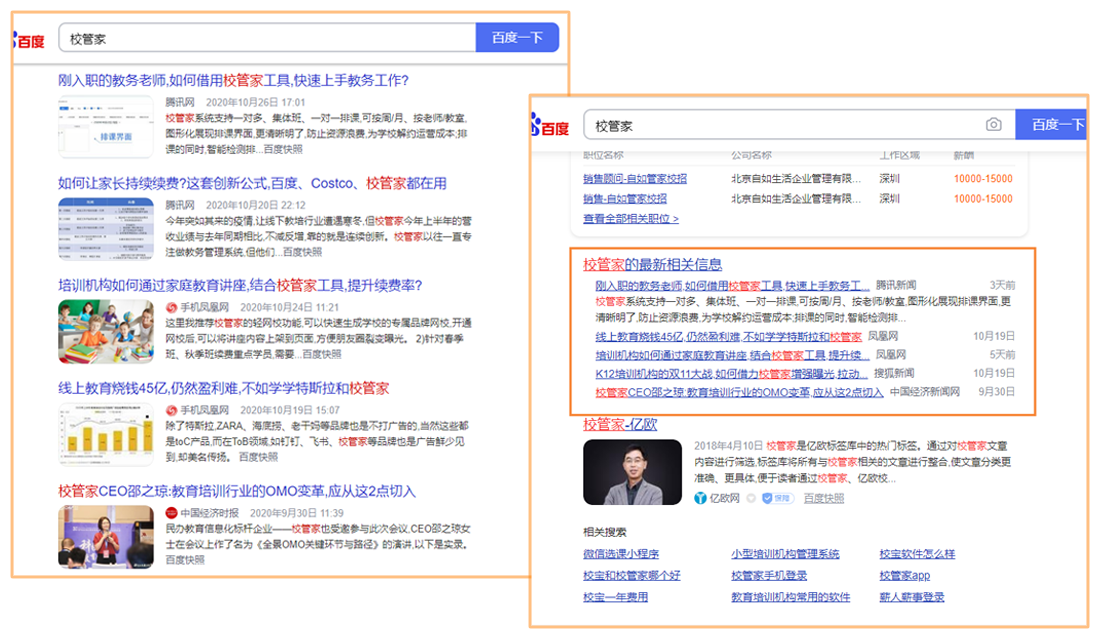This screenshot has height=639, width=1100.
Task: Click related search 校宝和校管家哪个好
Action: coord(631,576)
